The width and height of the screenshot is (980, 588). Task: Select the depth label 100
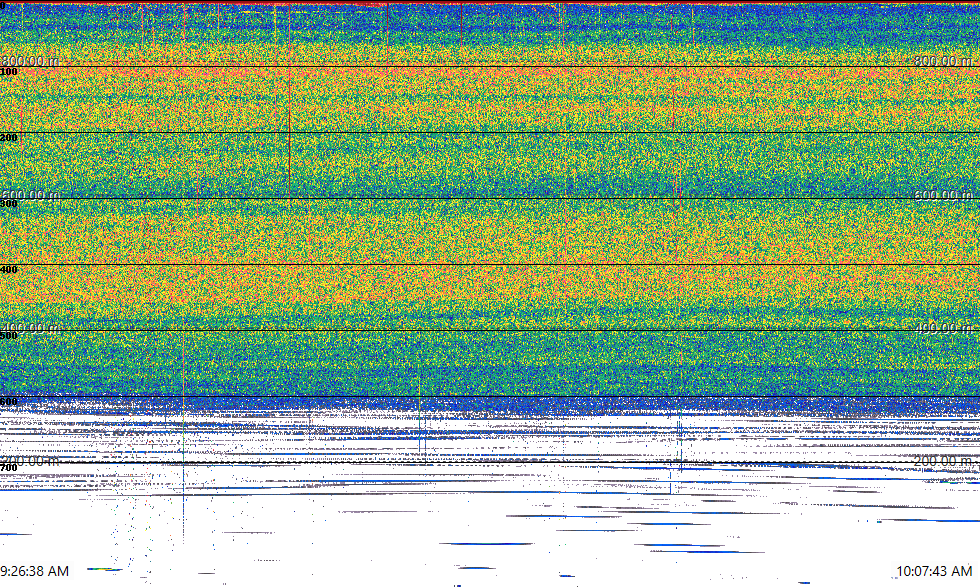(x=9, y=72)
